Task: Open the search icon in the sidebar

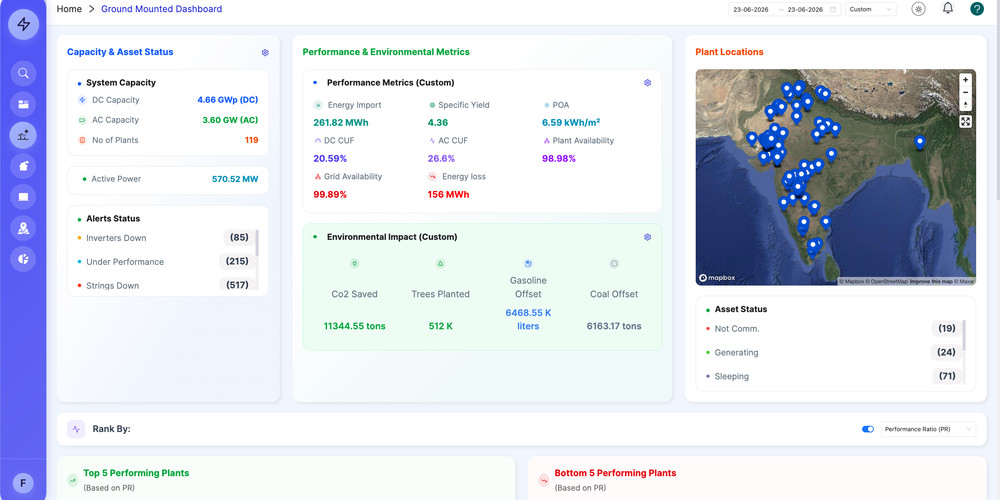Action: tap(23, 73)
